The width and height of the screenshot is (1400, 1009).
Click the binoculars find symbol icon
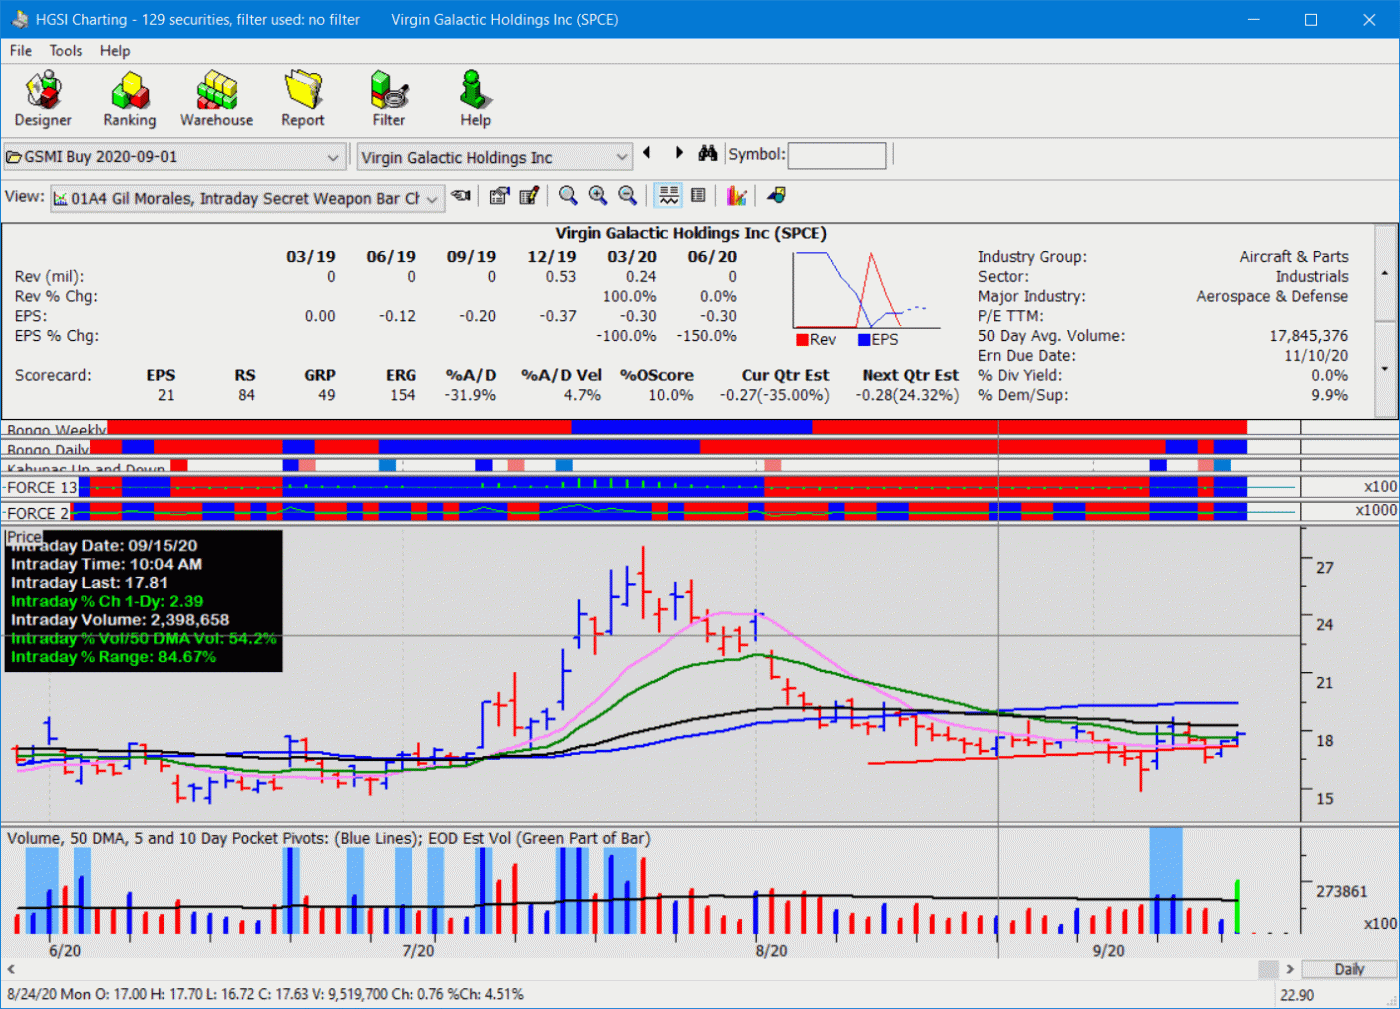point(708,153)
